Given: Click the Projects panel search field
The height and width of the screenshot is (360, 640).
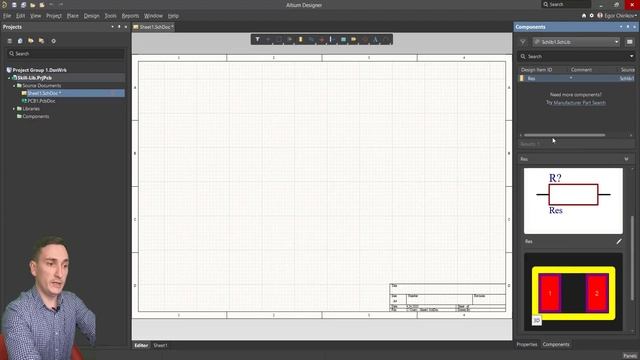Looking at the screenshot, I should coord(65,53).
